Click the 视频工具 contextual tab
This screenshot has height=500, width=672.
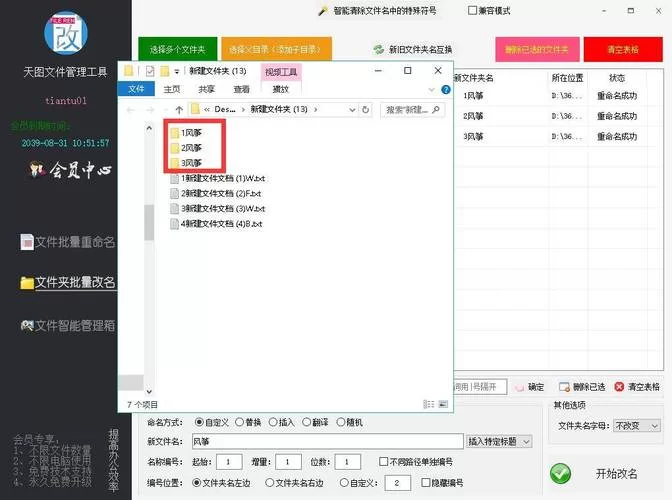click(x=281, y=72)
